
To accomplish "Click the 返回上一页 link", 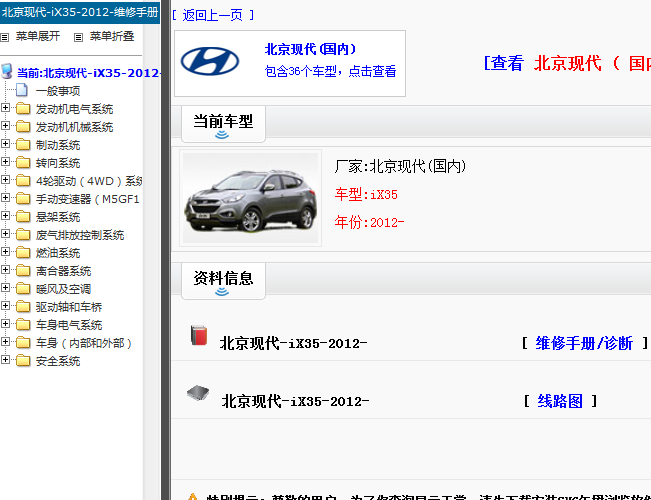I will point(213,15).
